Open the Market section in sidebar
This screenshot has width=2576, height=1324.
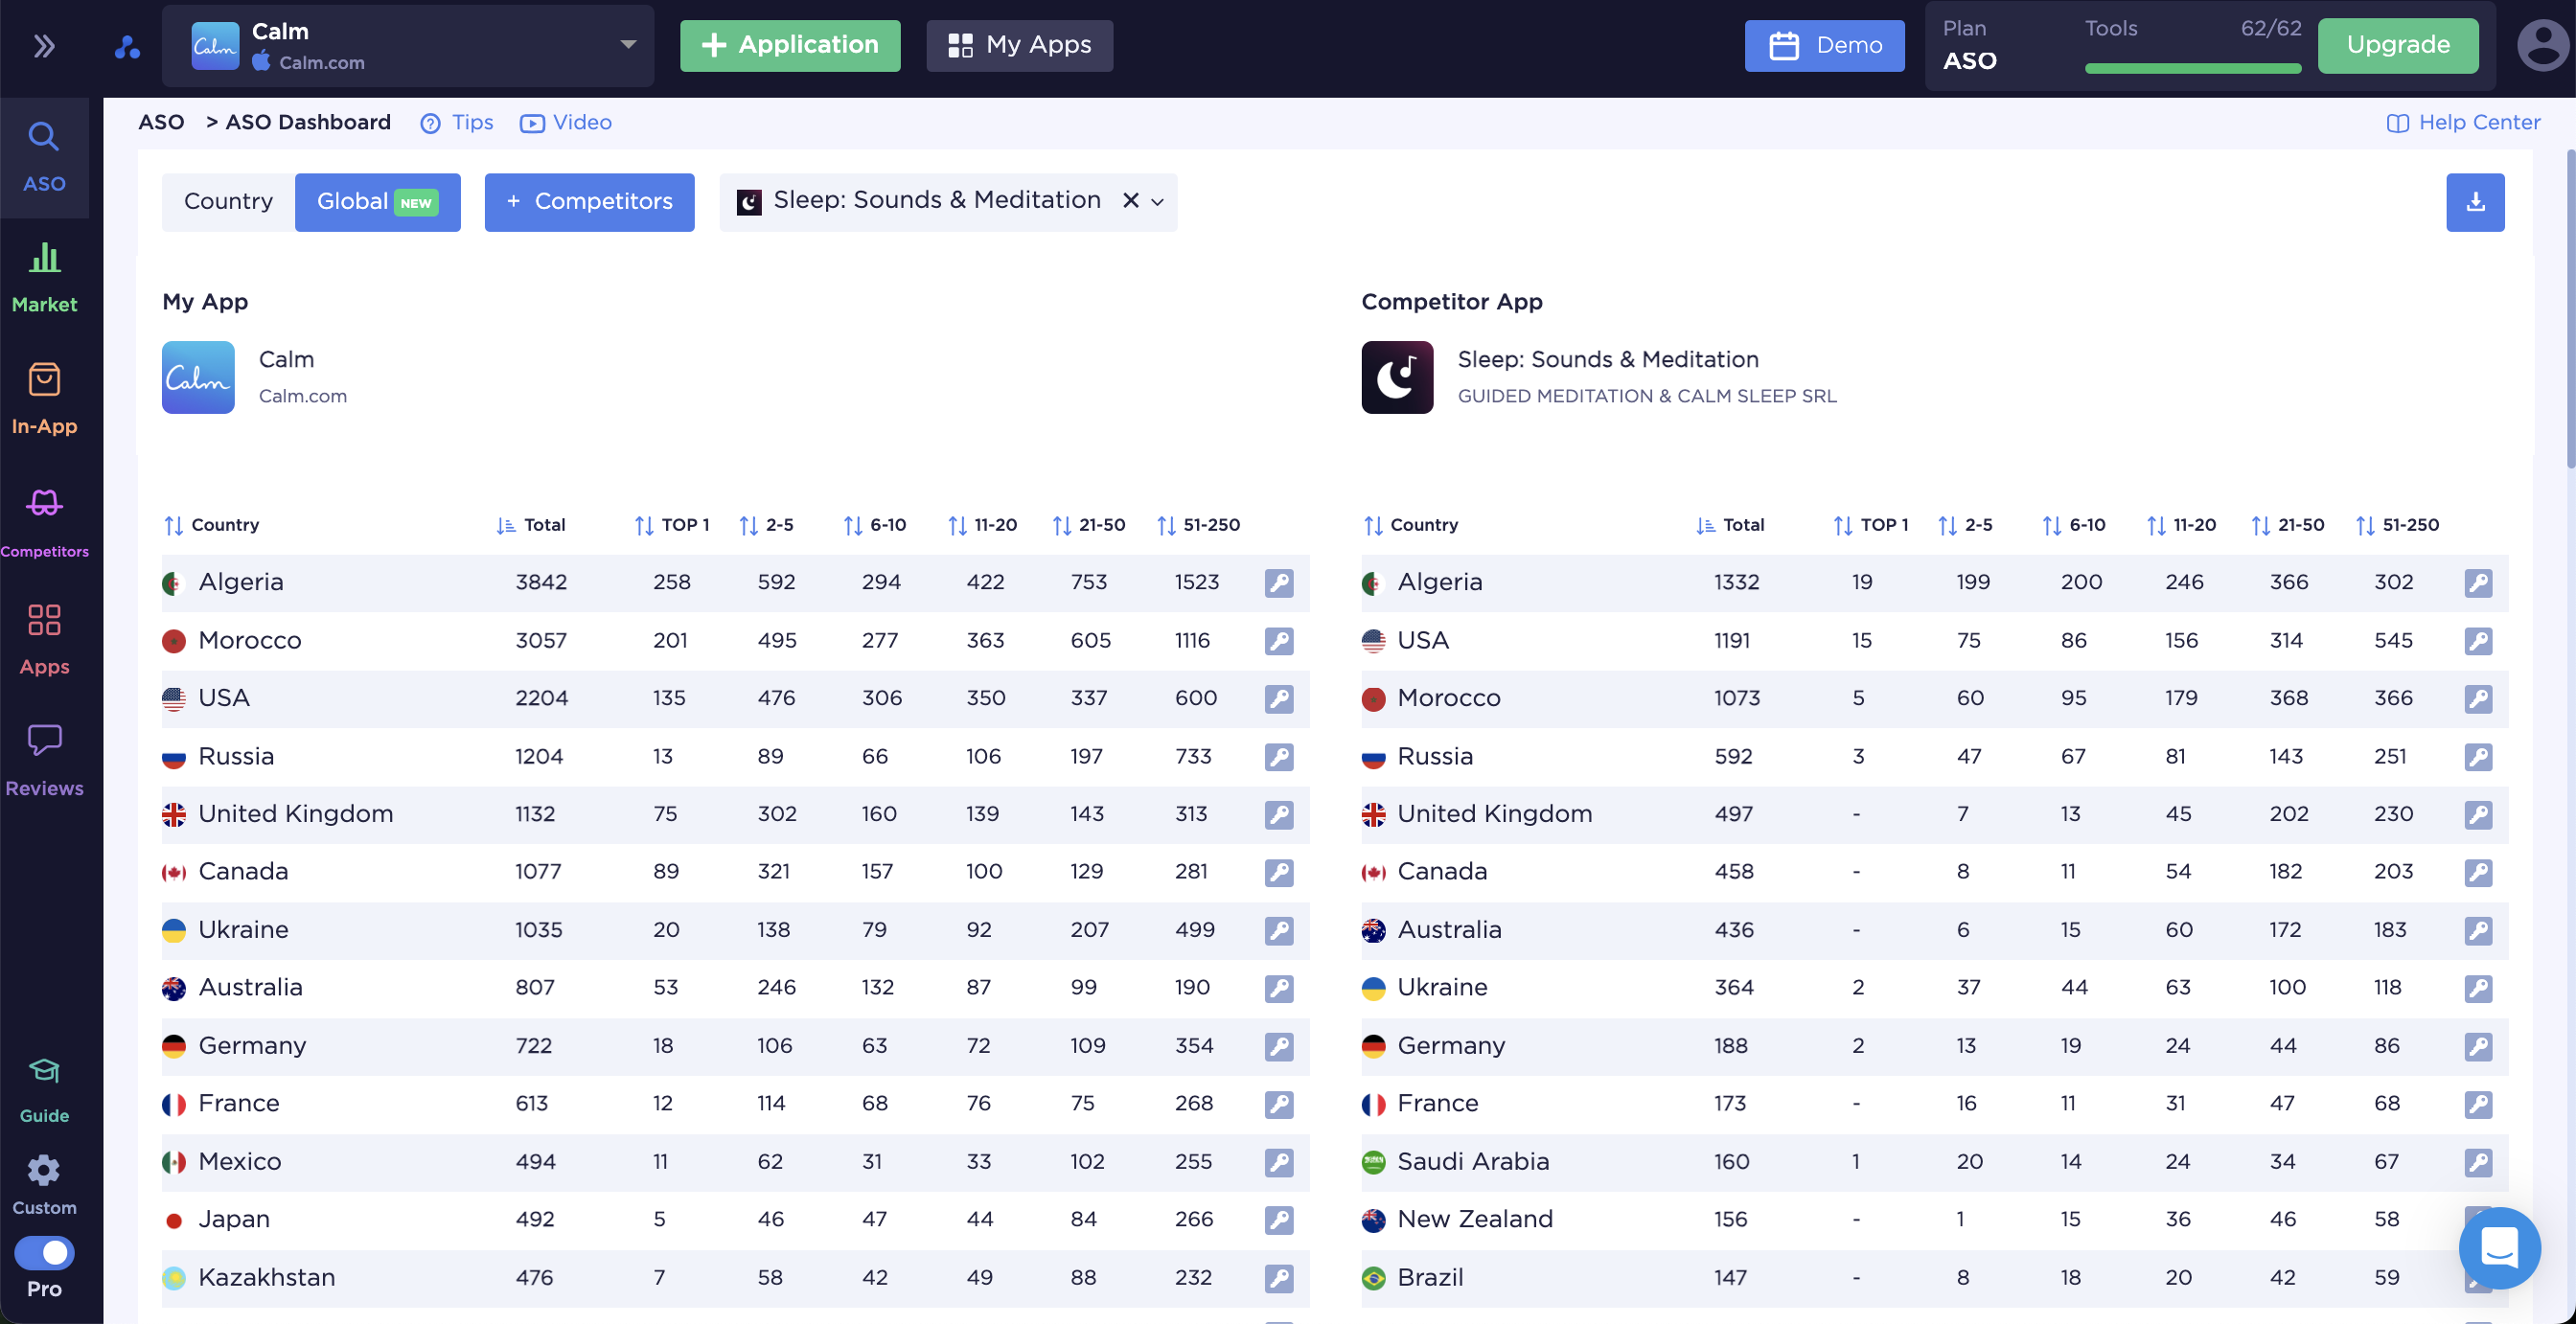[x=44, y=277]
